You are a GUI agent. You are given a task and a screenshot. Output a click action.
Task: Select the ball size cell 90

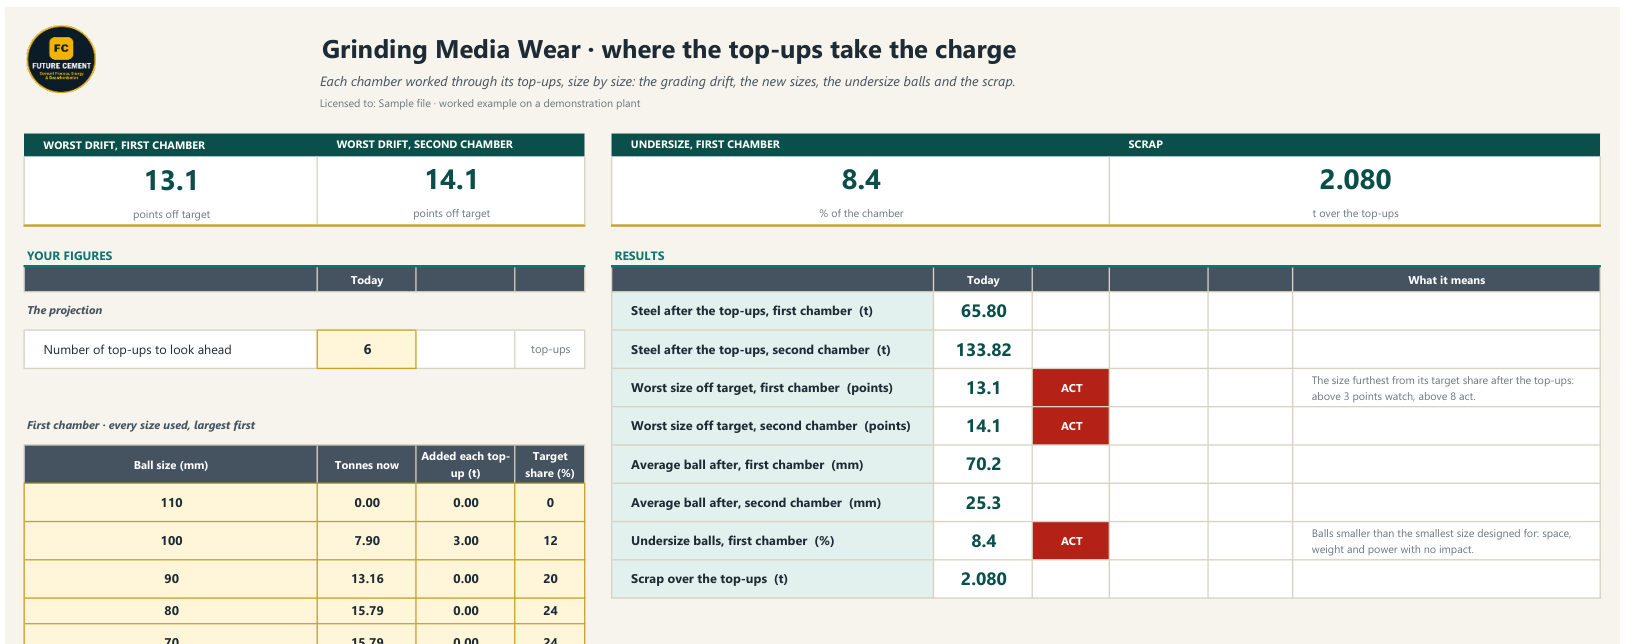coord(171,579)
